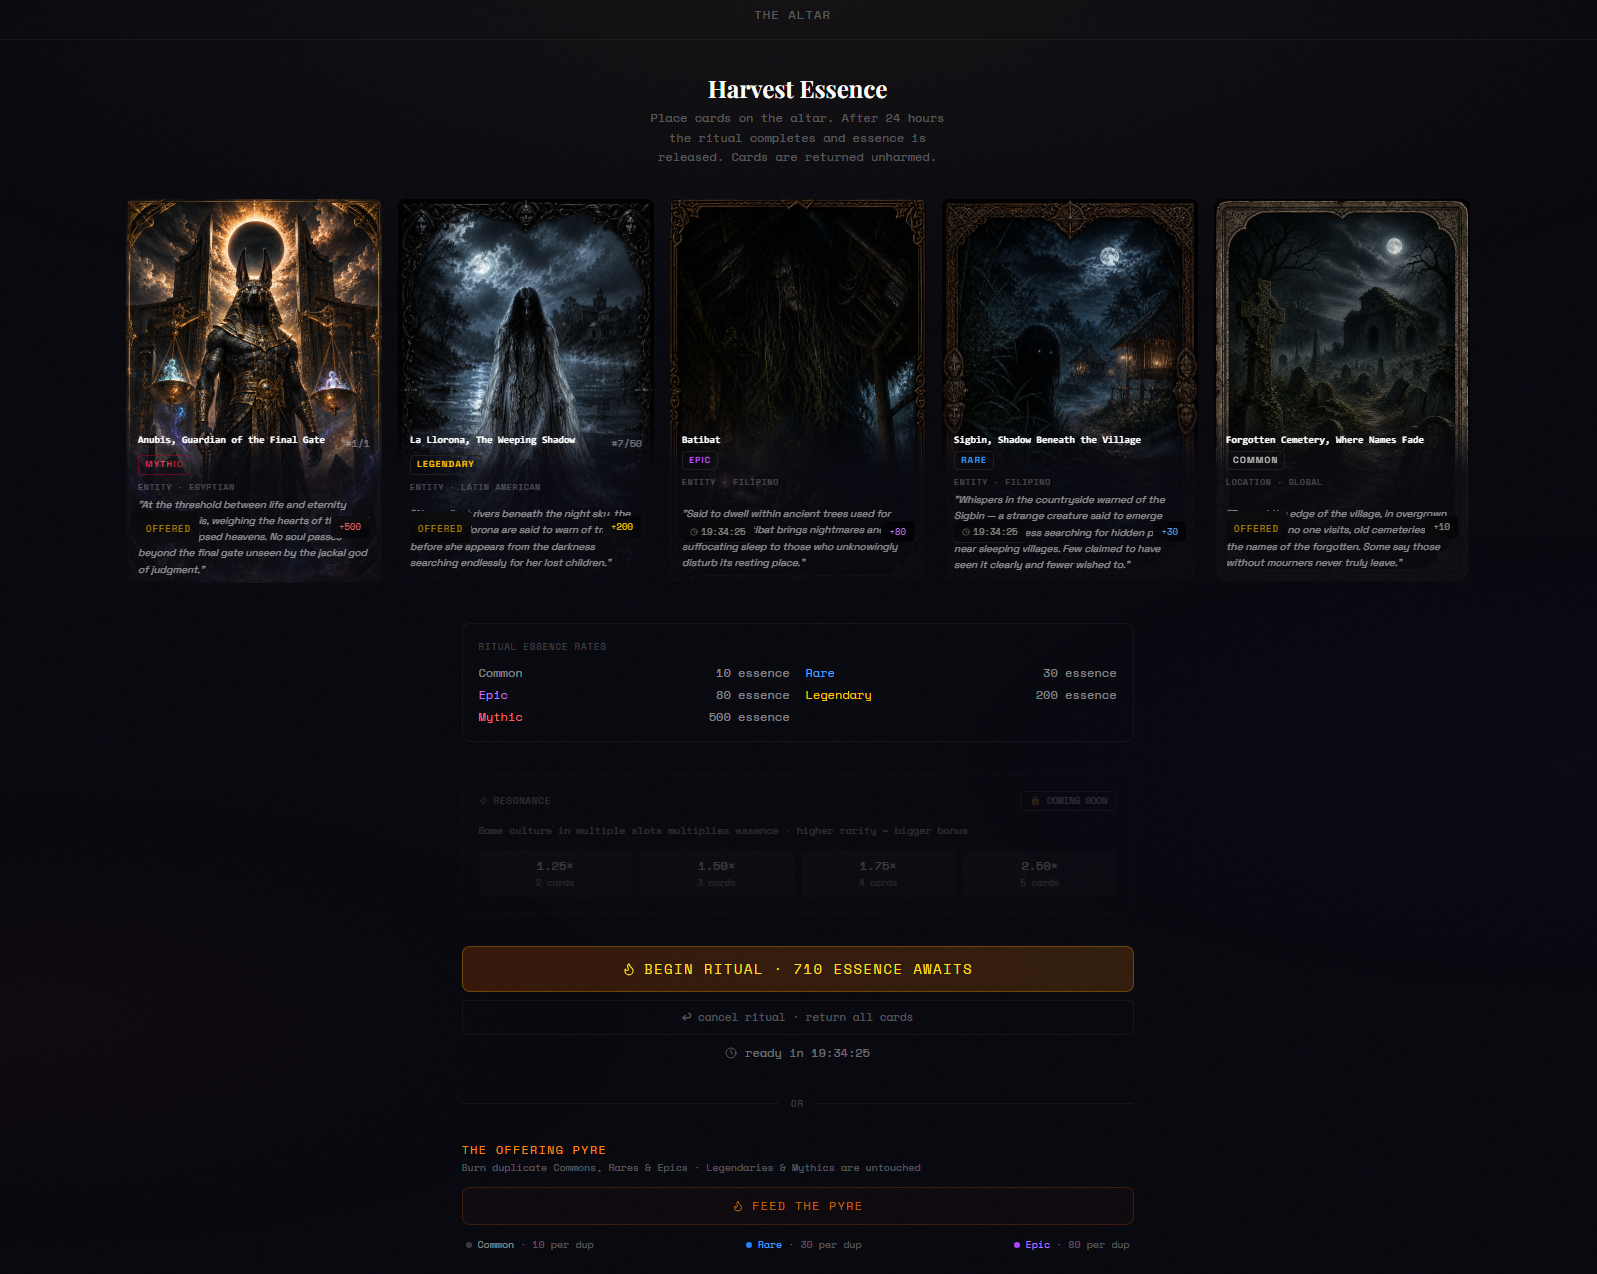Click The Offering Pyre heading

(x=534, y=1150)
